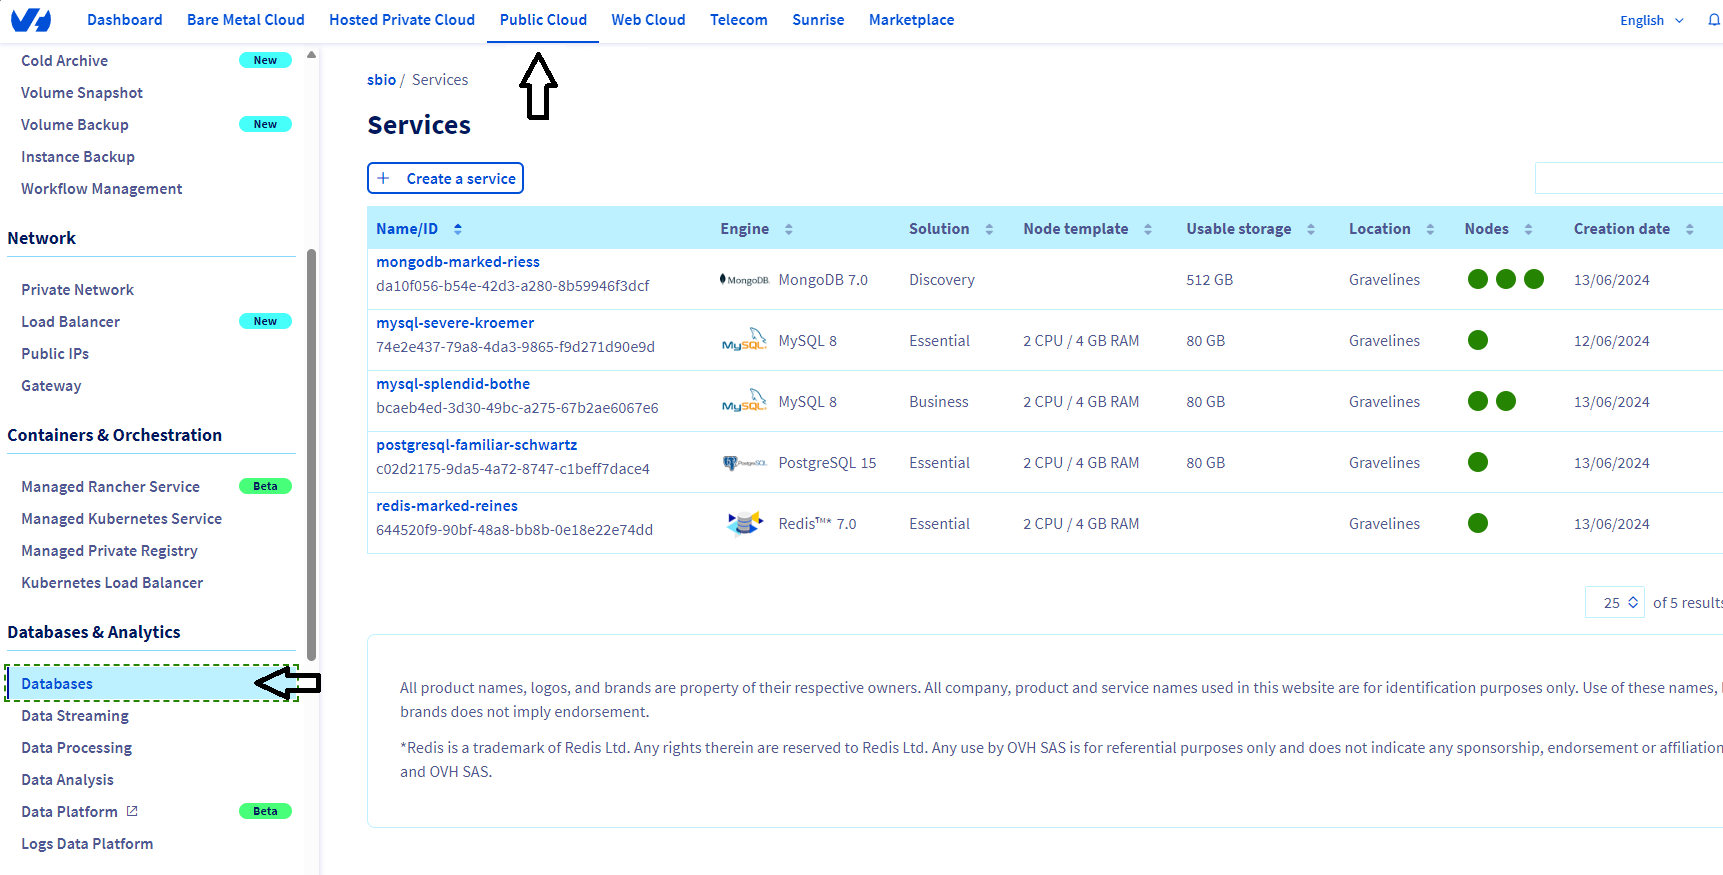Viewport: 1723px width, 875px height.
Task: Click the external link icon beside Data Platform
Action: (x=132, y=811)
